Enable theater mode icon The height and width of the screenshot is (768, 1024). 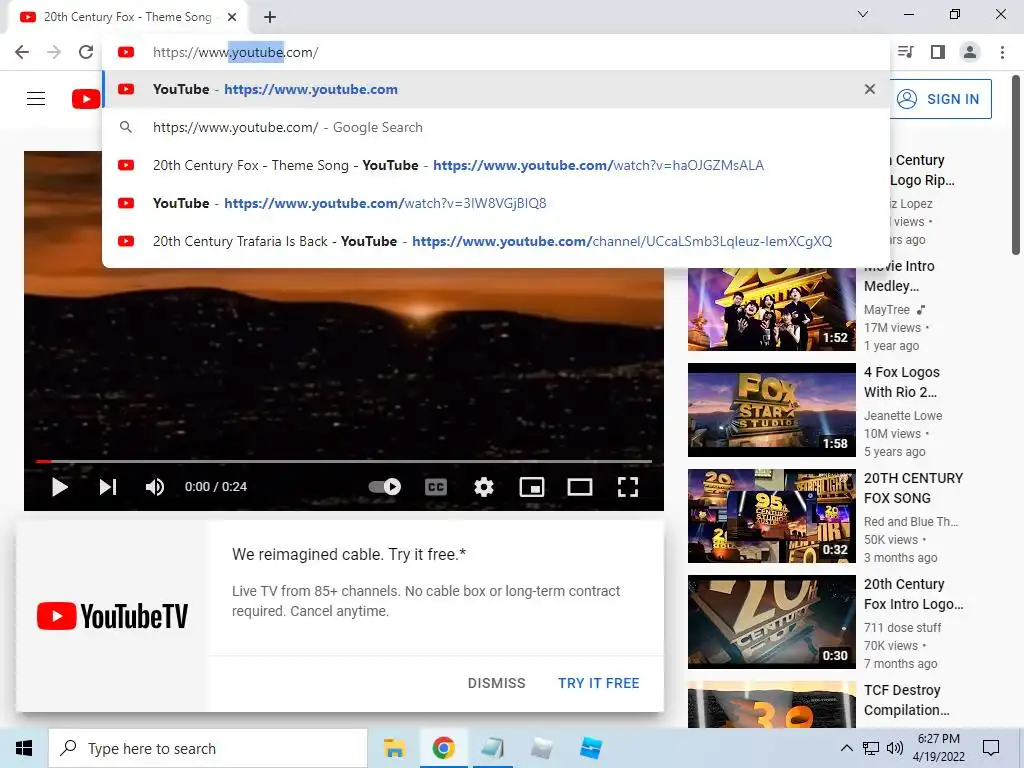coord(580,487)
